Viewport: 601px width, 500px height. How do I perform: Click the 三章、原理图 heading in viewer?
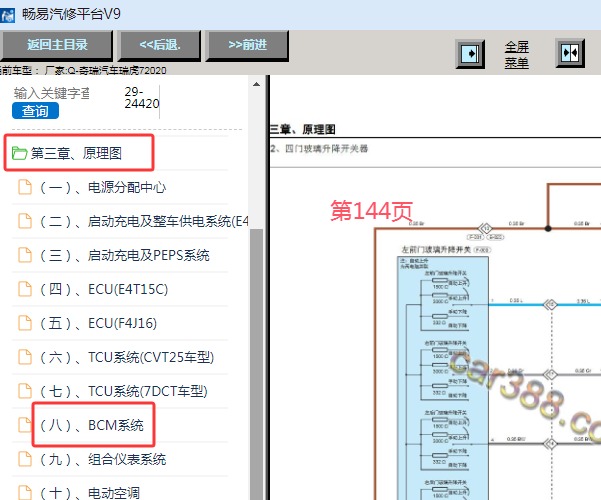pyautogui.click(x=302, y=130)
